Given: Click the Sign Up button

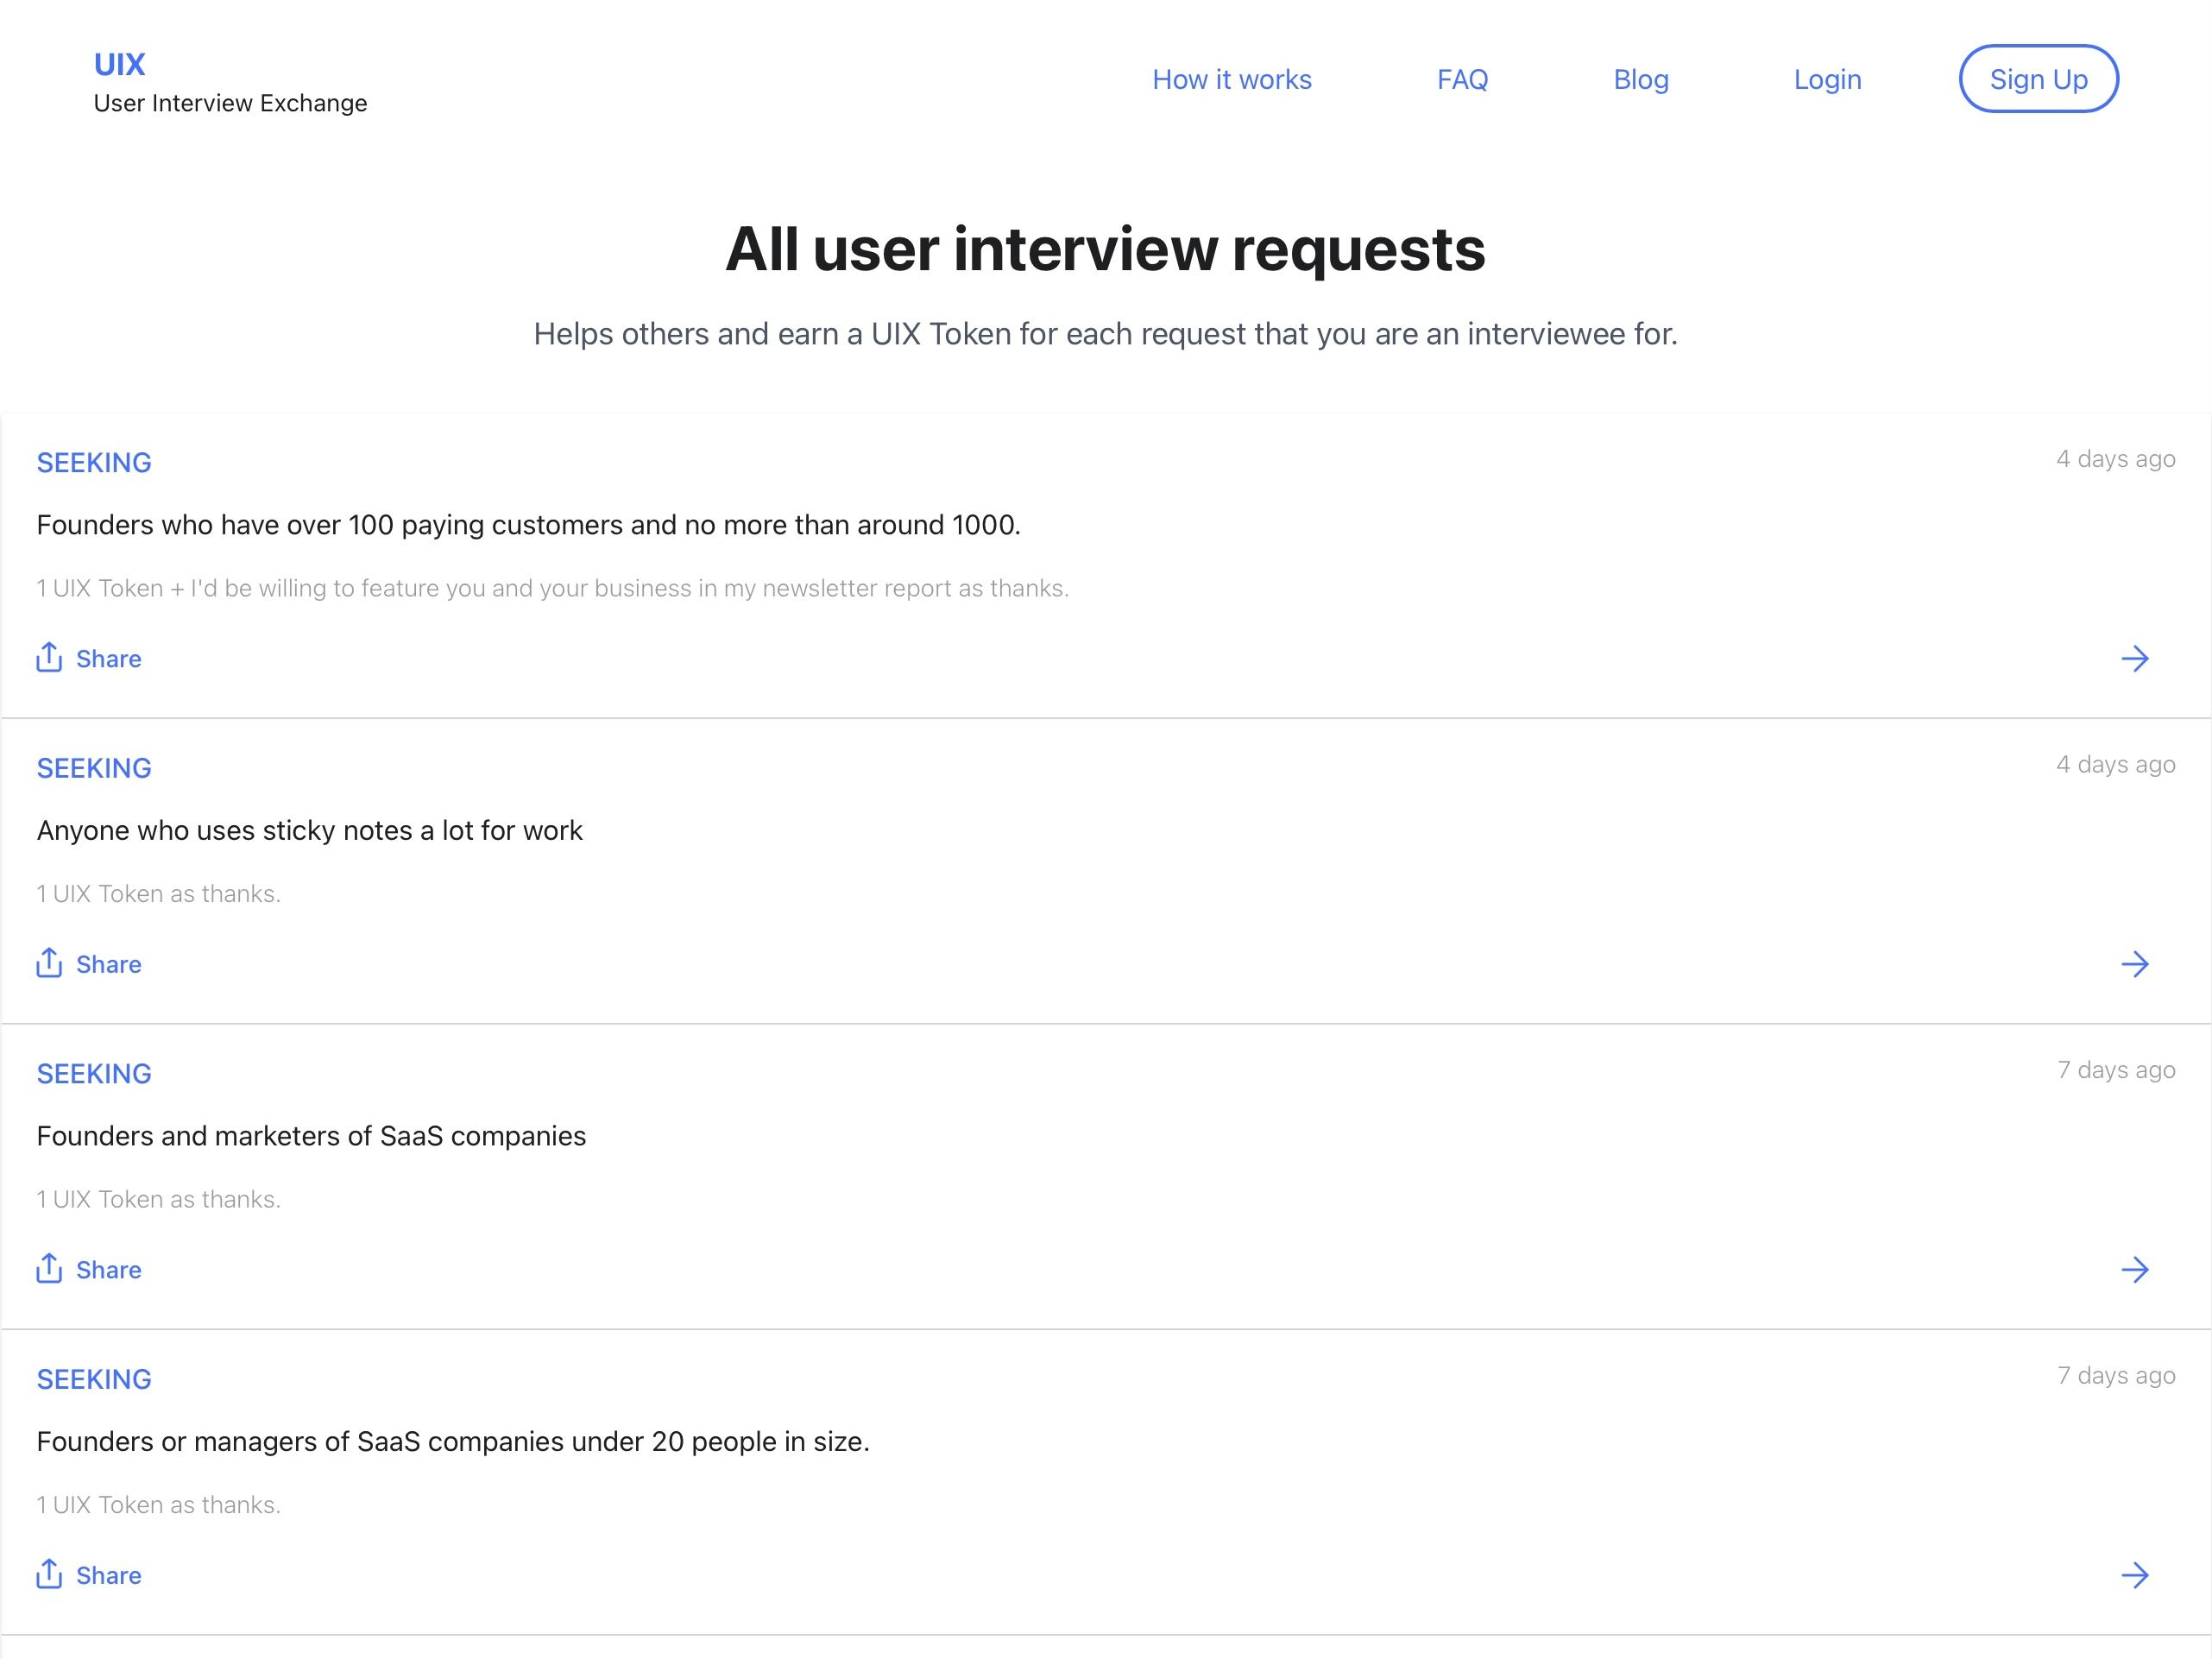Looking at the screenshot, I should click(x=2038, y=79).
